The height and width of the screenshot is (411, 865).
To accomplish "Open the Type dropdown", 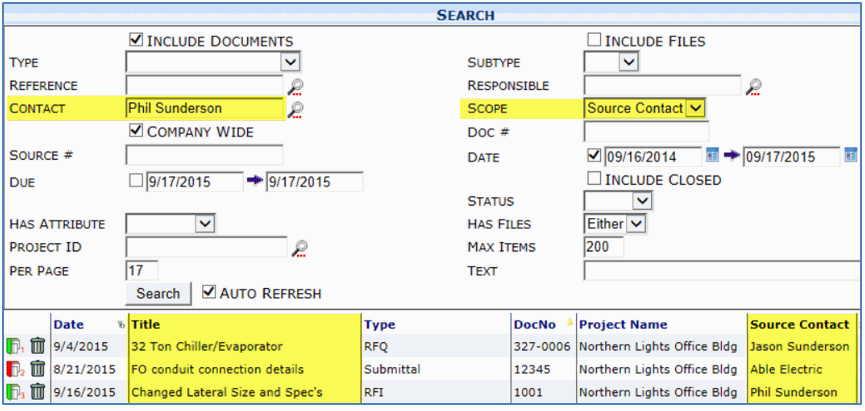I will (213, 62).
